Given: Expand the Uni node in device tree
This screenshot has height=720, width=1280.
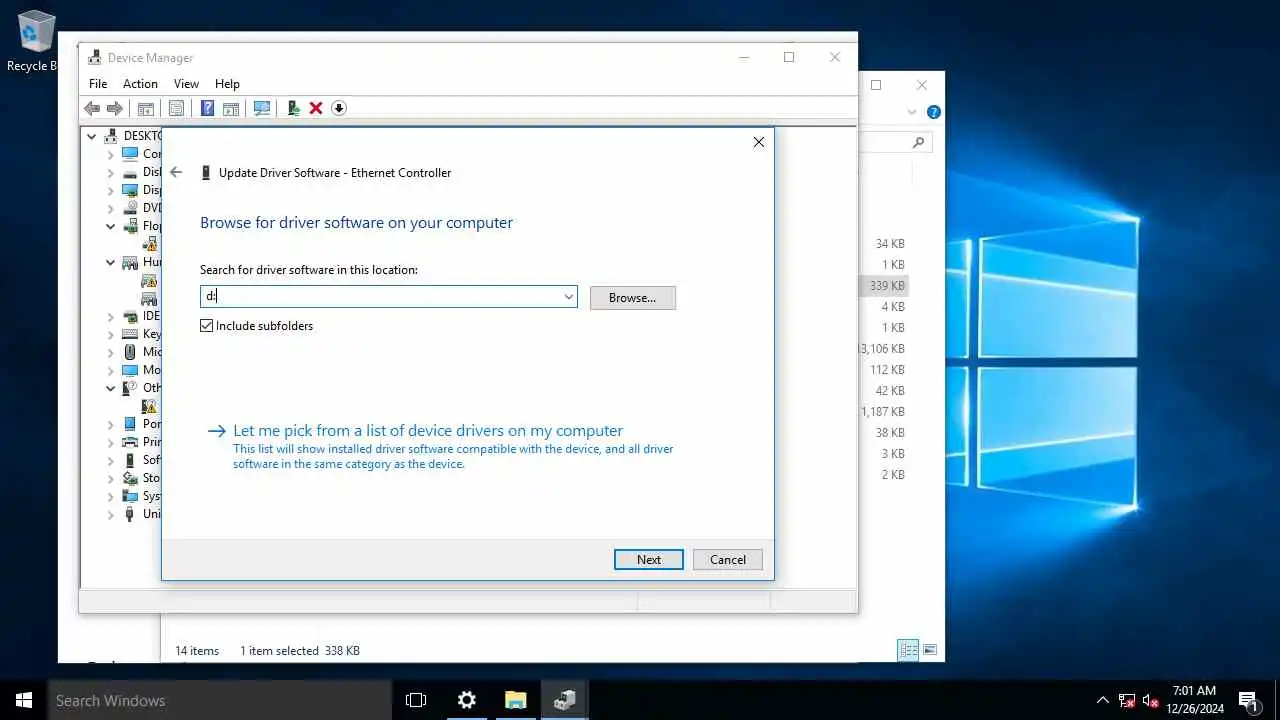Looking at the screenshot, I should pyautogui.click(x=111, y=514).
